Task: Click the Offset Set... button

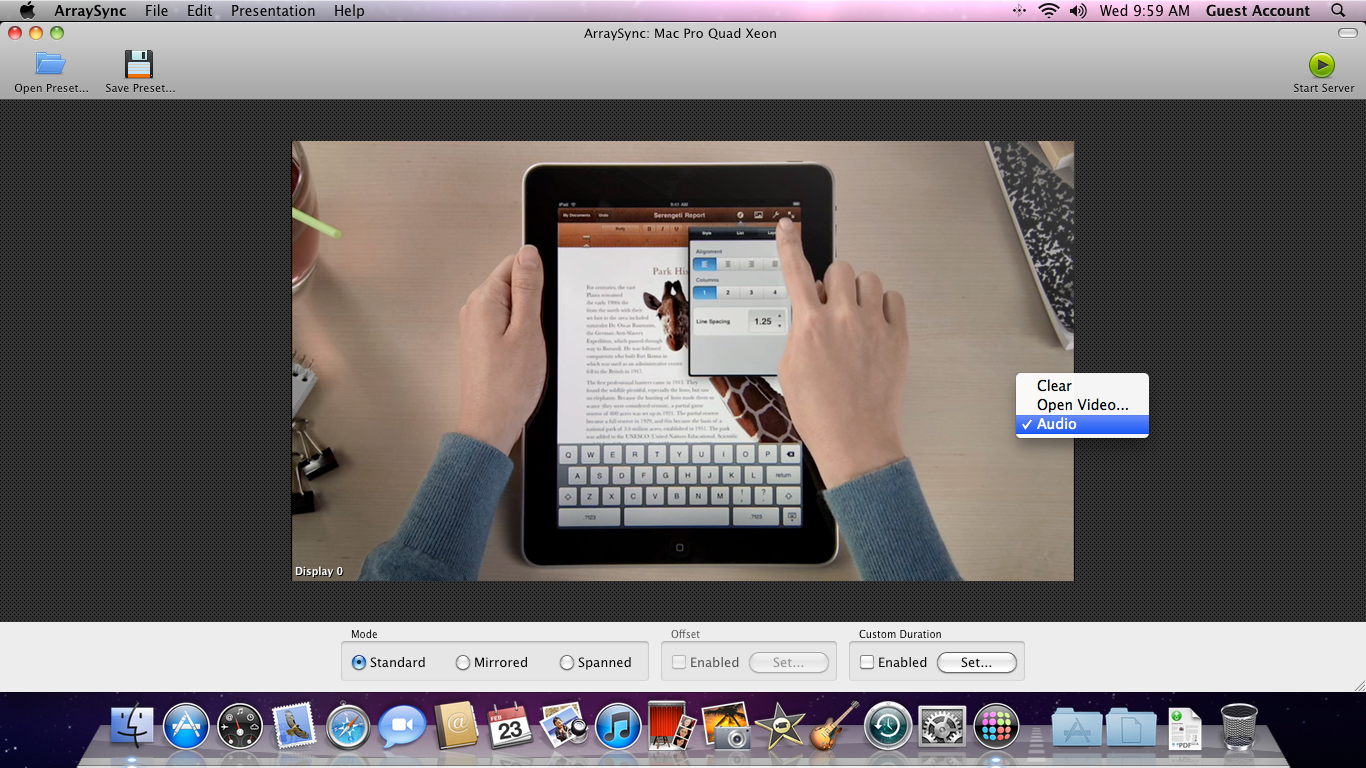Action: [x=789, y=662]
